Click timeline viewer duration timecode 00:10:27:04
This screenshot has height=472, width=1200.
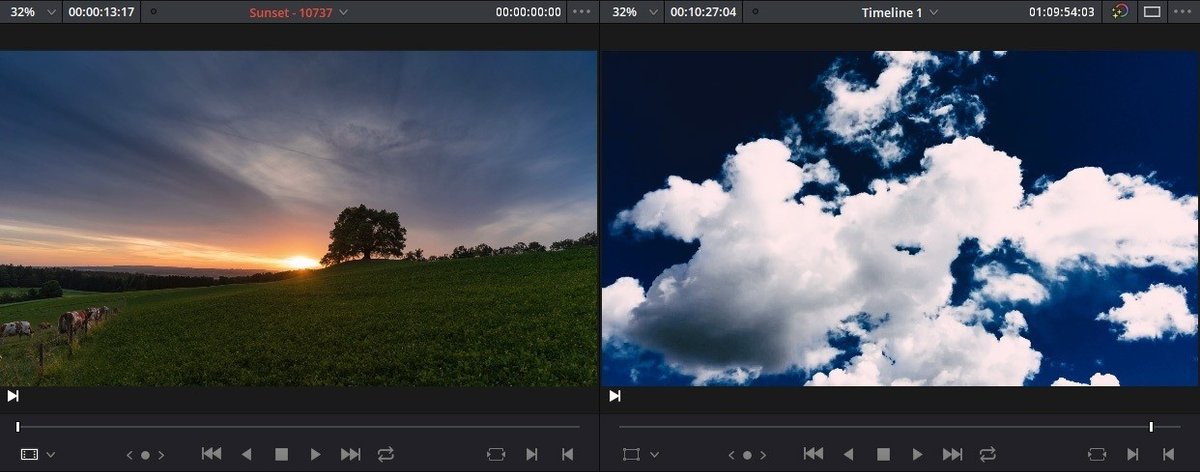pos(704,12)
